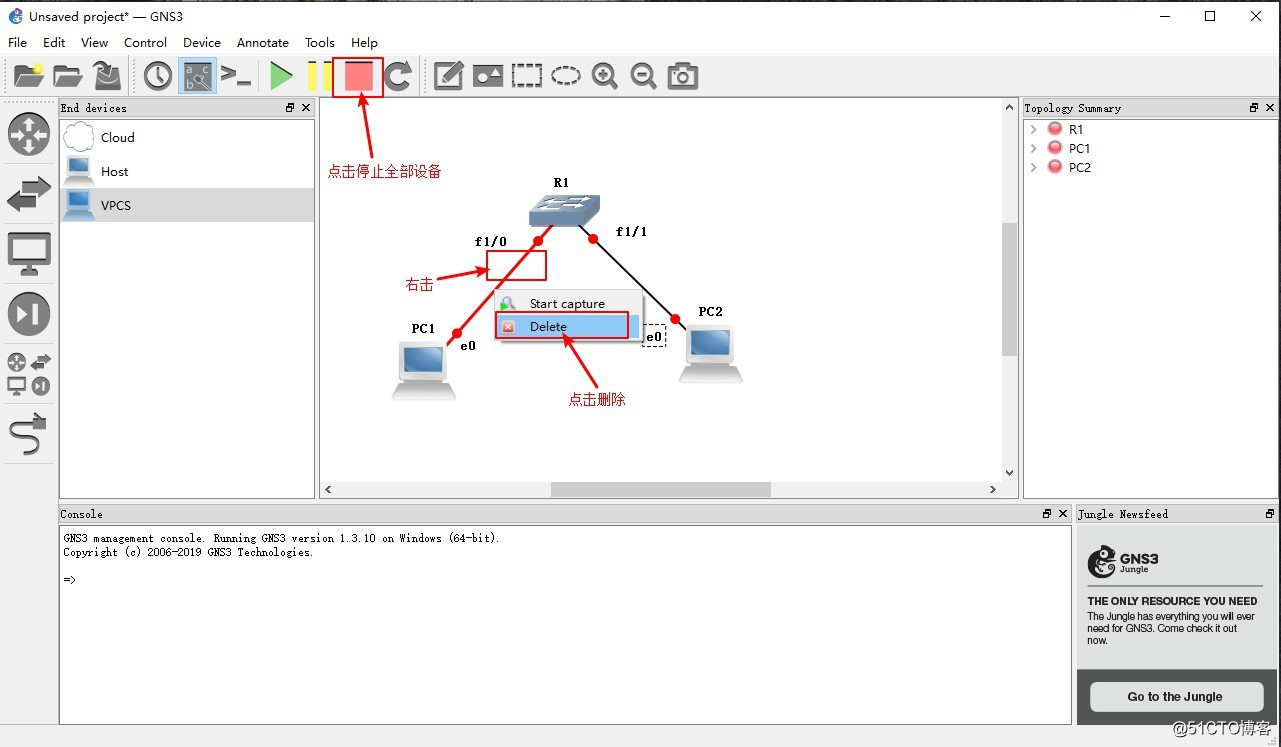Viewport: 1281px width, 747px height.
Task: Select the Add a link cable tool
Action: (29, 435)
